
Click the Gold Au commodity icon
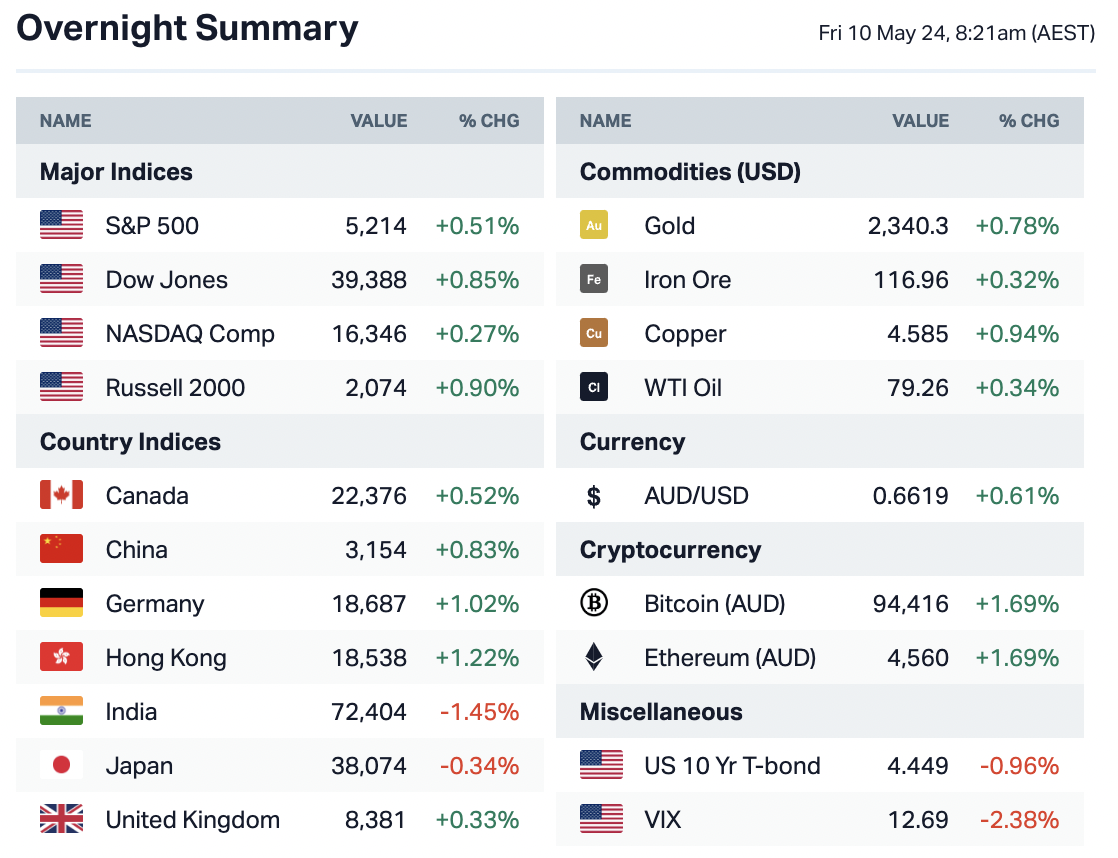click(x=594, y=226)
